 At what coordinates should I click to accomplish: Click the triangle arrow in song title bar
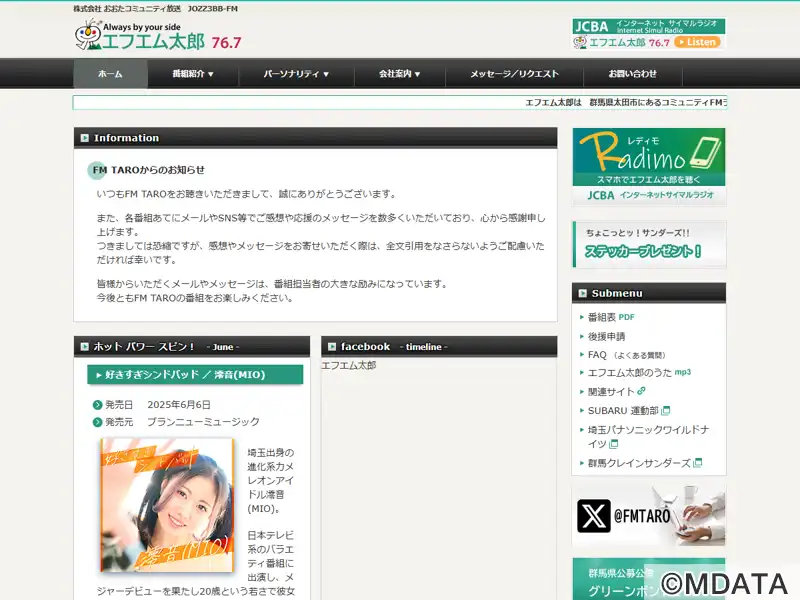click(x=99, y=375)
